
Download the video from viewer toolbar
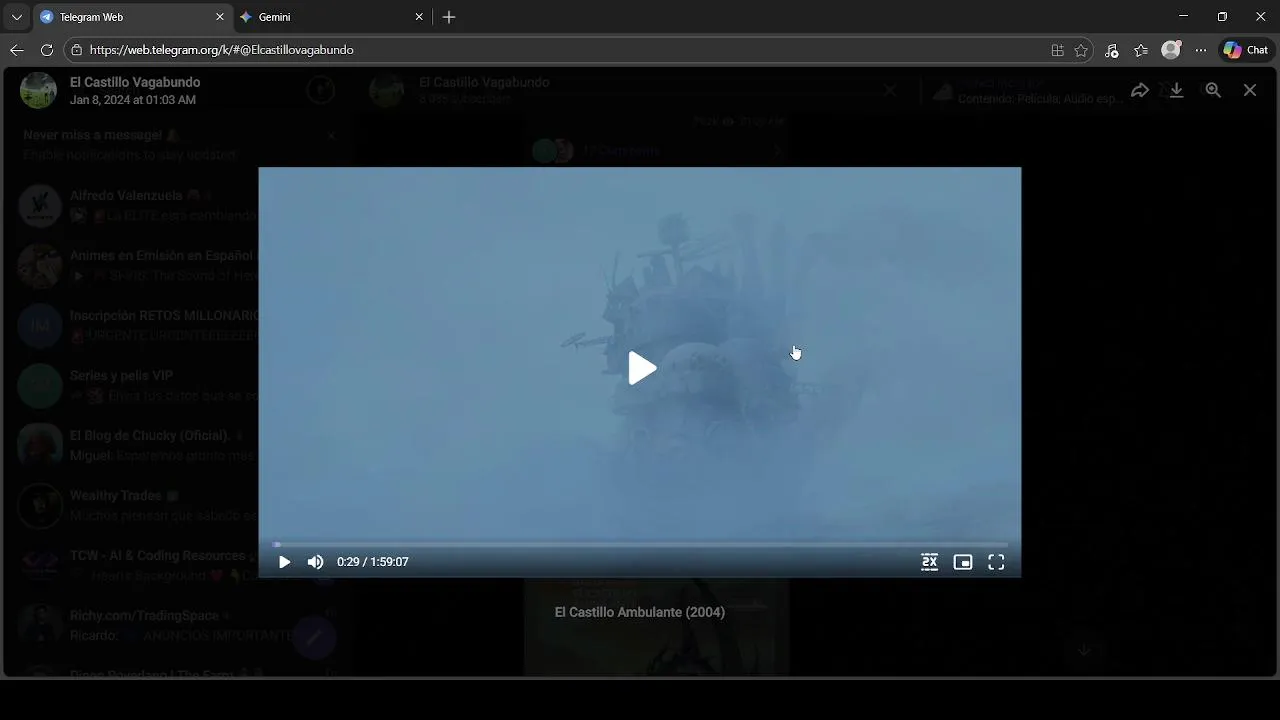pos(1177,90)
